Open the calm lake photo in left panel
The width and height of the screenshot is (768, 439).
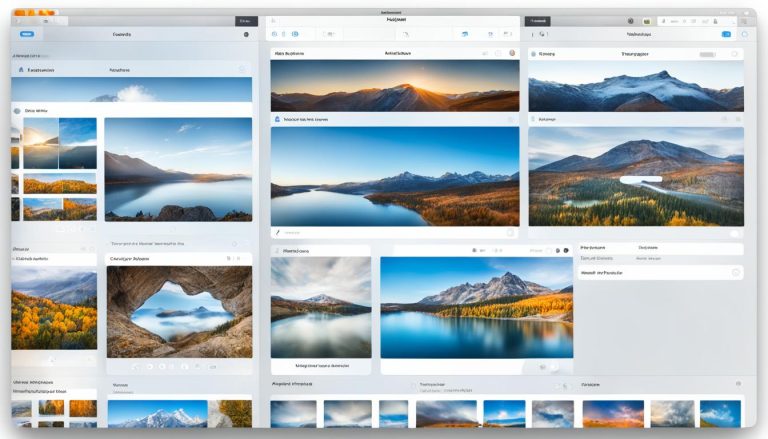tap(178, 170)
